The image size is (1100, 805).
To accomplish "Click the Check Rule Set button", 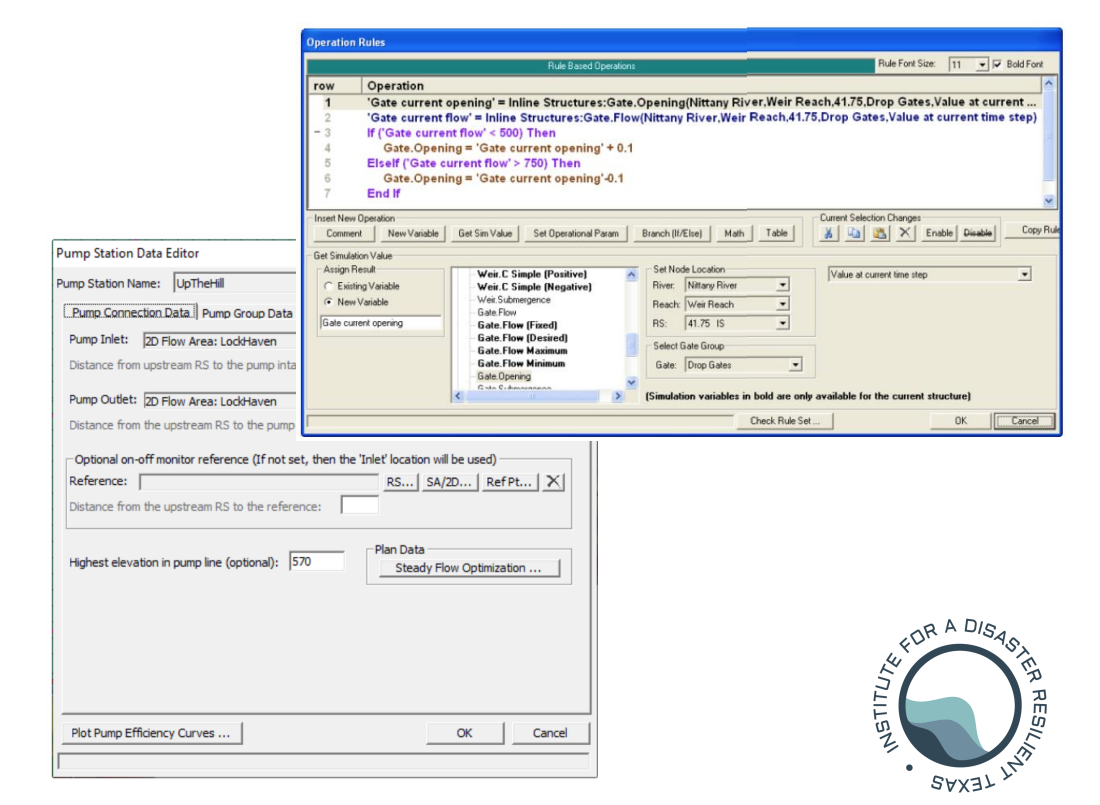I will coord(784,420).
